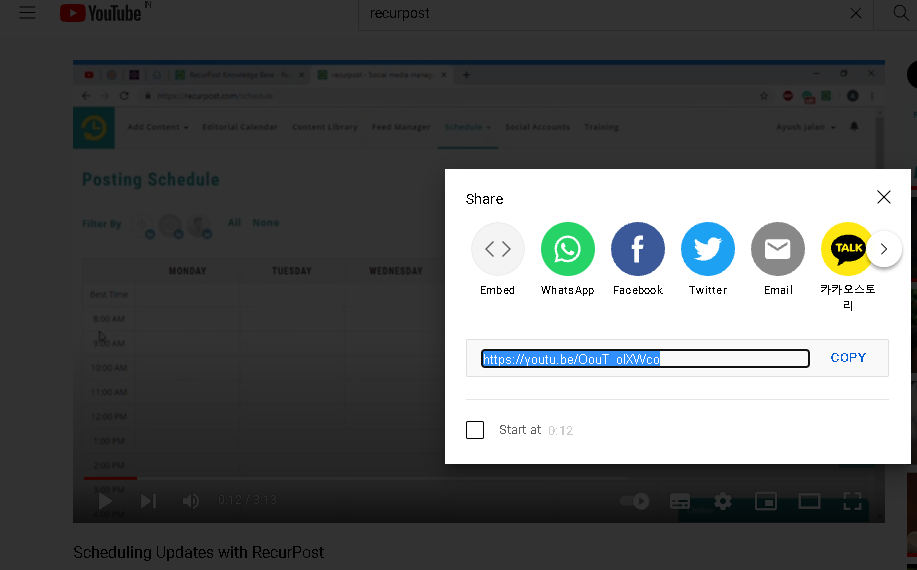The width and height of the screenshot is (917, 570).
Task: Open Editorial Calendar tab in video
Action: coord(240,127)
